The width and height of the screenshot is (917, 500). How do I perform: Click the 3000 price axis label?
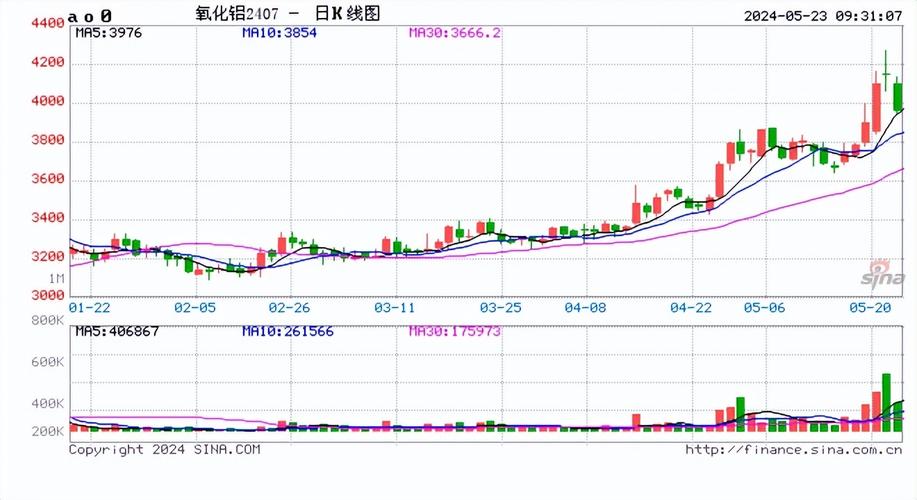coord(47,295)
